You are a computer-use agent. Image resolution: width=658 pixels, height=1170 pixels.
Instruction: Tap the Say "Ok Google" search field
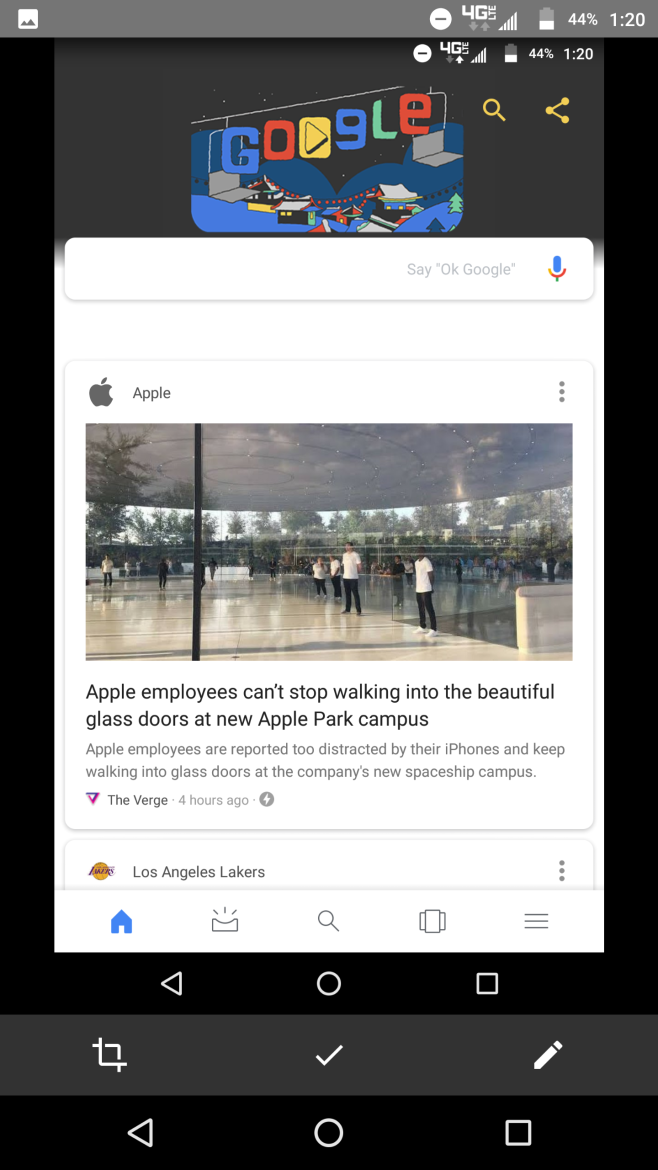tap(329, 269)
